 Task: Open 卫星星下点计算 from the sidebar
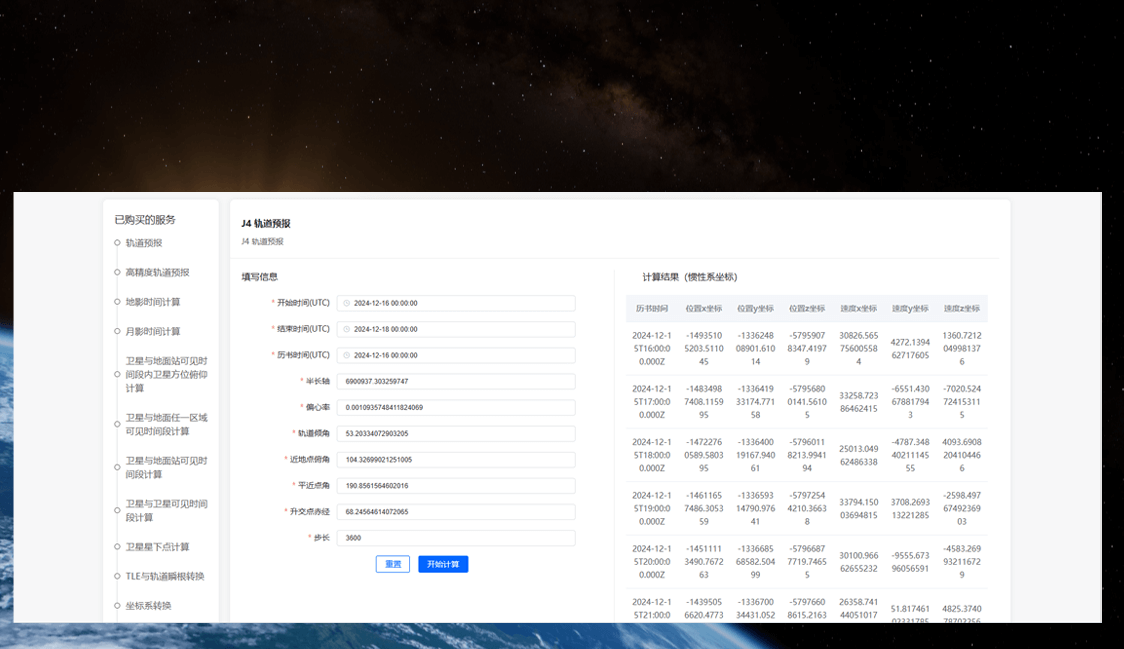pyautogui.click(x=157, y=547)
